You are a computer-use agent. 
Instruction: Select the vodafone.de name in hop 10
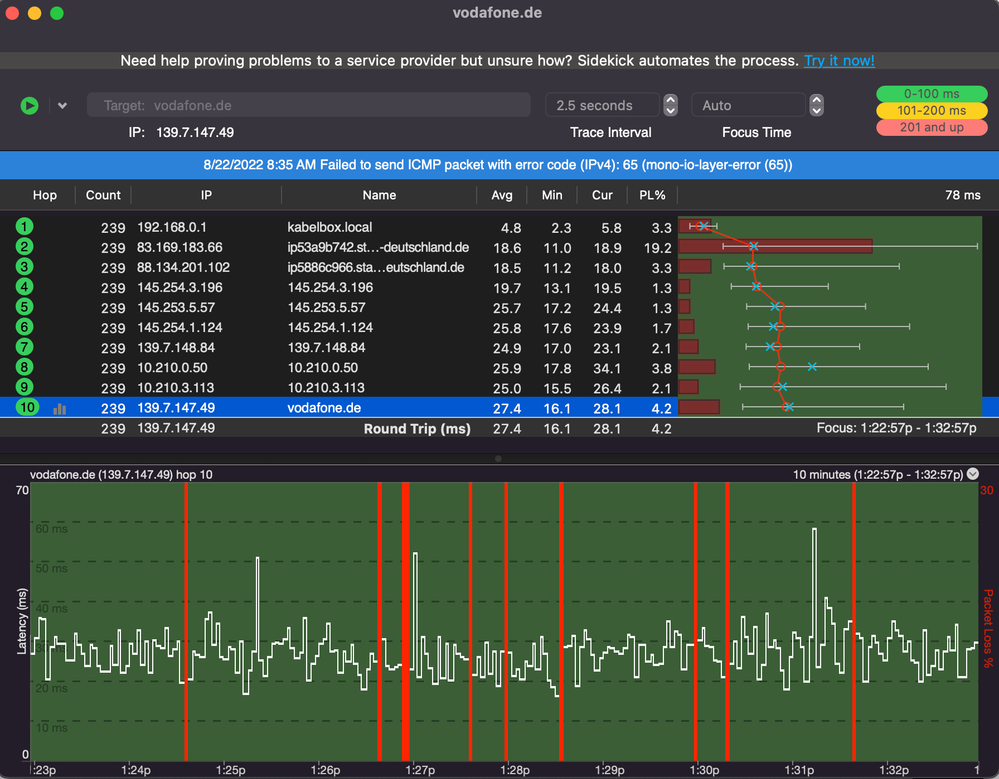[x=324, y=408]
